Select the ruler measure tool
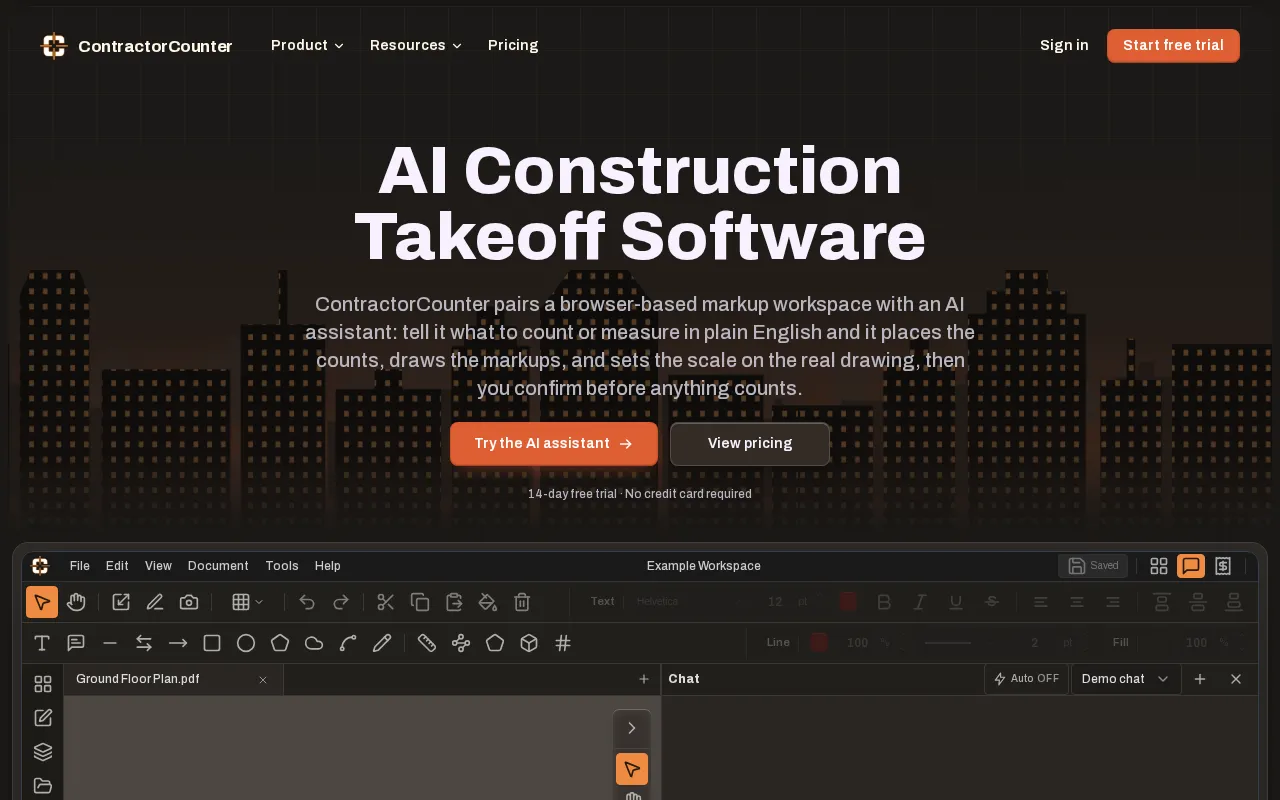 pos(427,643)
